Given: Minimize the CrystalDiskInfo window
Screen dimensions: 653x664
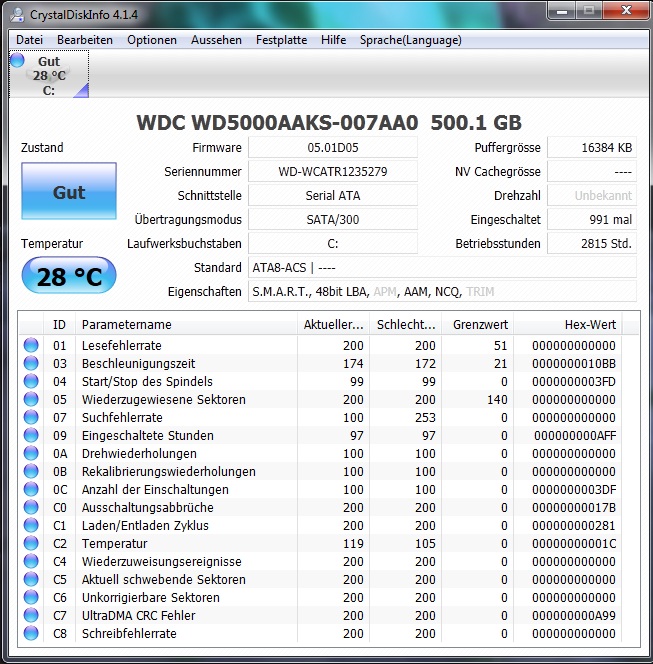Looking at the screenshot, I should click(x=562, y=11).
